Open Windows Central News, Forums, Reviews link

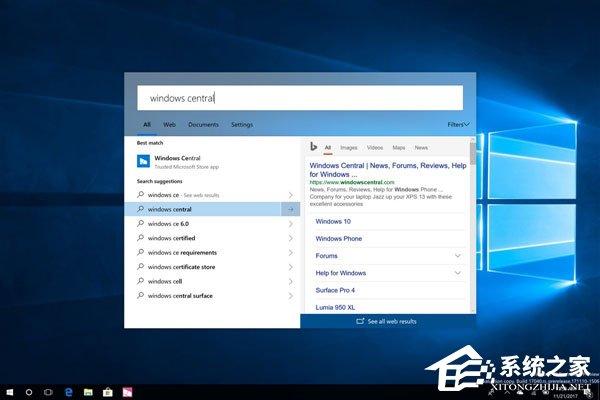pos(388,170)
